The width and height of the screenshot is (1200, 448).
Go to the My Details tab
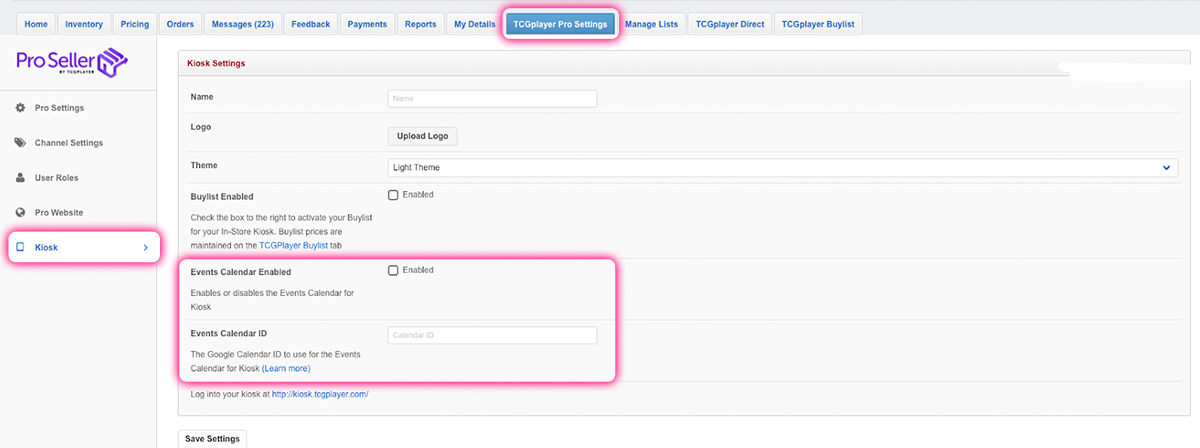[474, 24]
